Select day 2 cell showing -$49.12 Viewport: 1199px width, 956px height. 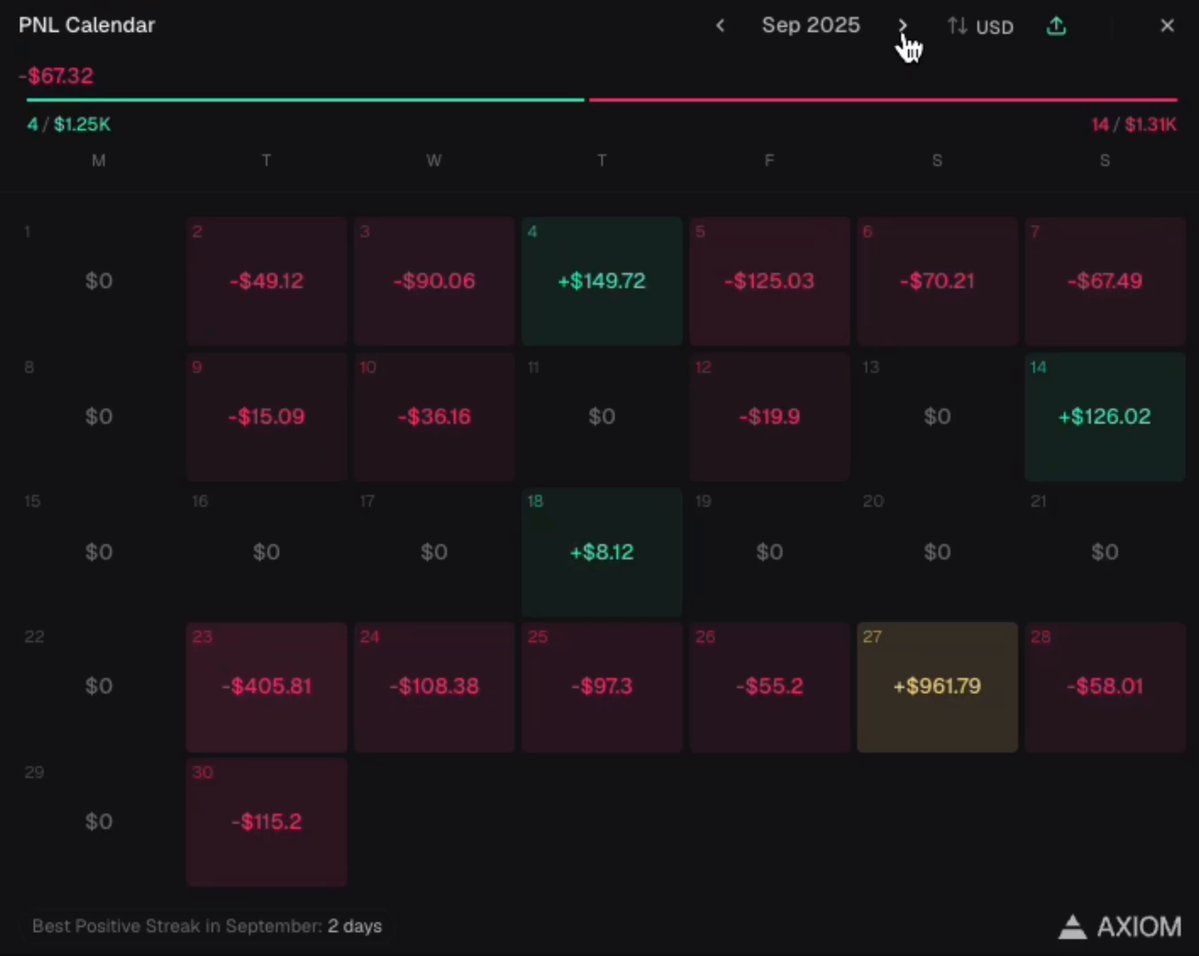(266, 281)
